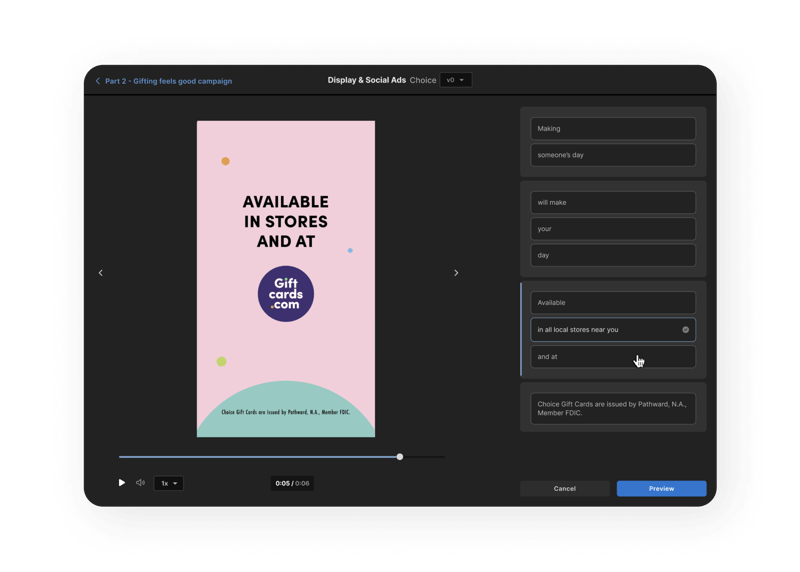Click the back chevron beside the campaign name

pos(98,81)
